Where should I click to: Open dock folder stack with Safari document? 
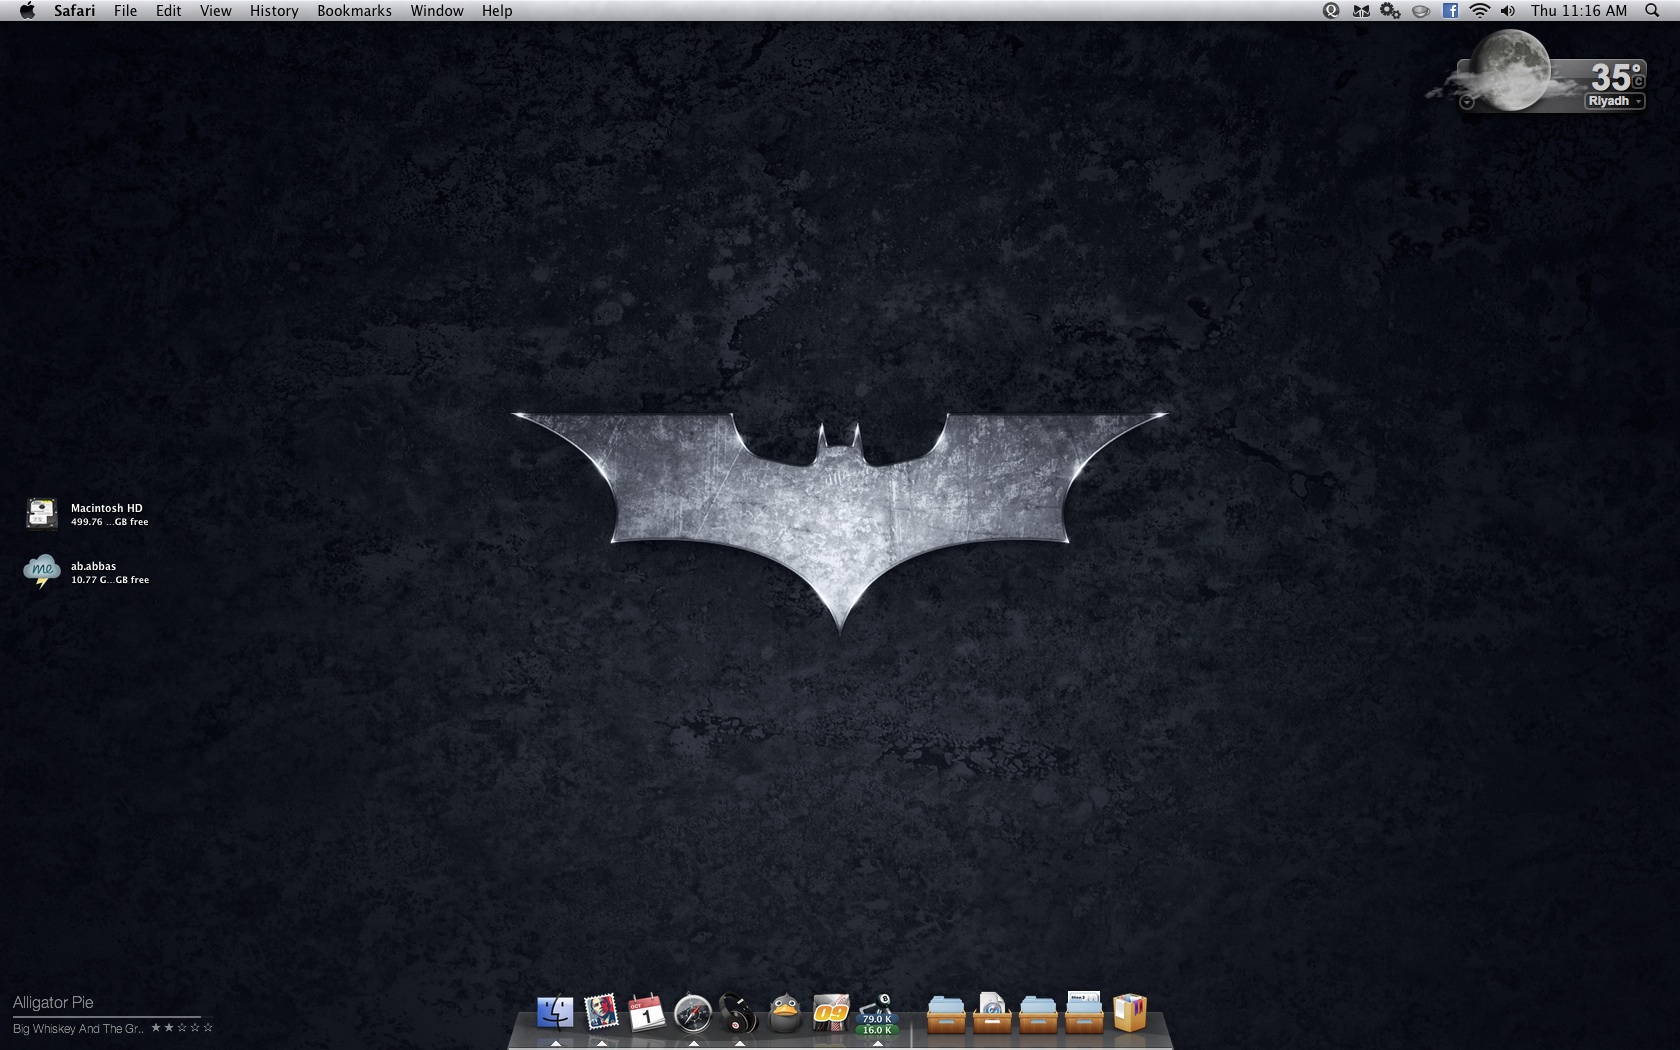(x=991, y=1013)
